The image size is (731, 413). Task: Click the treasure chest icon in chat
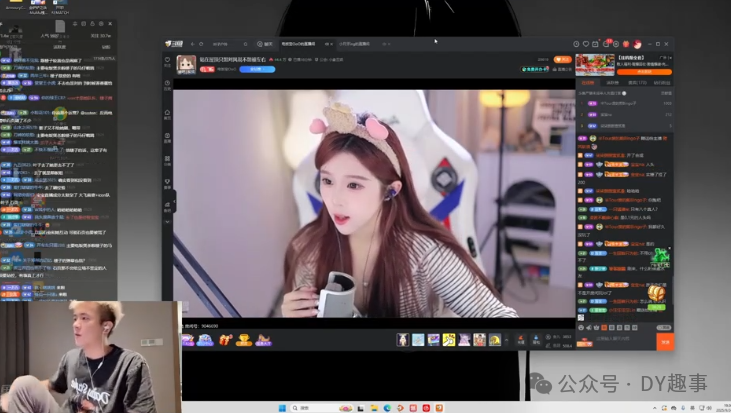[x=656, y=293]
